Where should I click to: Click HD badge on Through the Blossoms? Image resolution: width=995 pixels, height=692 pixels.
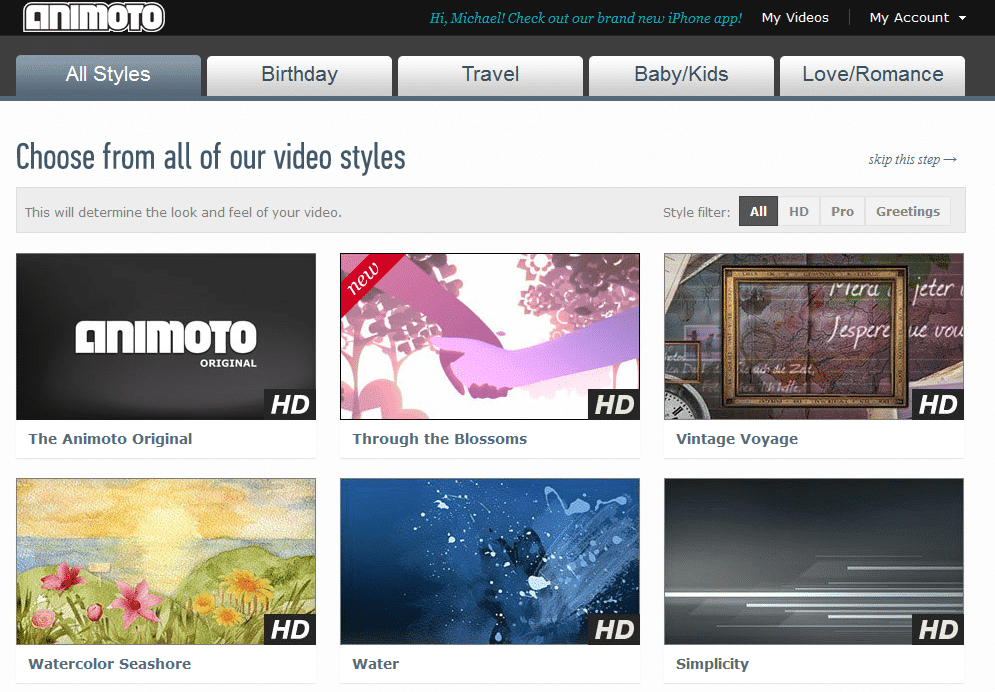pyautogui.click(x=614, y=405)
